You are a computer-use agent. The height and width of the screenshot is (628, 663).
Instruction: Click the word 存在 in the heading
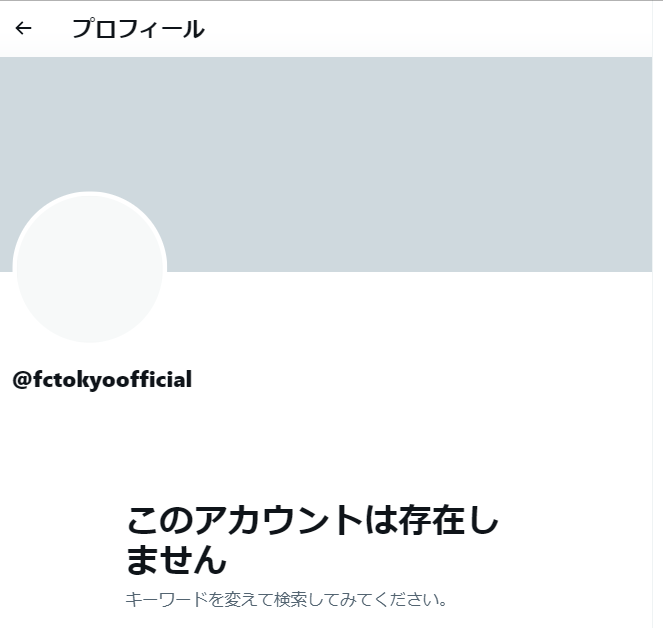431,520
